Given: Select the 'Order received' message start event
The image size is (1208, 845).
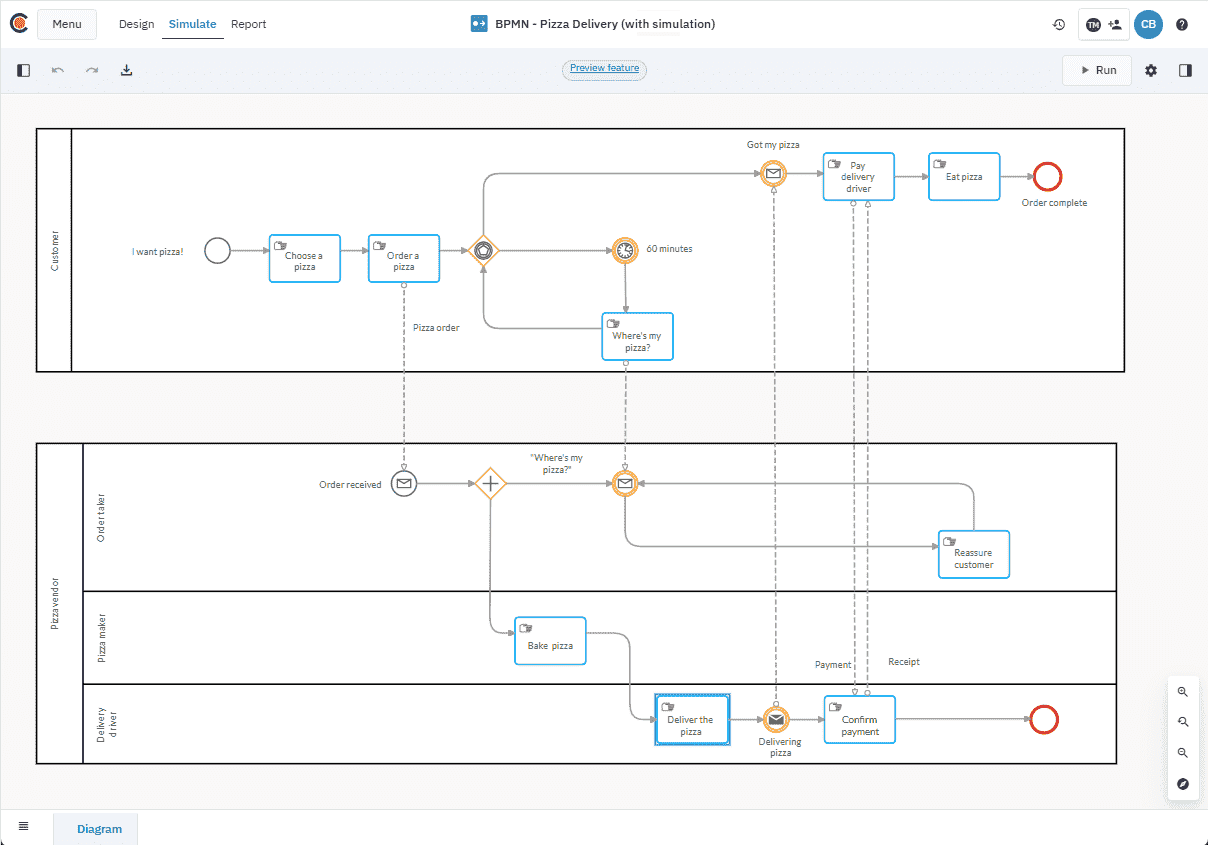Looking at the screenshot, I should tap(403, 484).
